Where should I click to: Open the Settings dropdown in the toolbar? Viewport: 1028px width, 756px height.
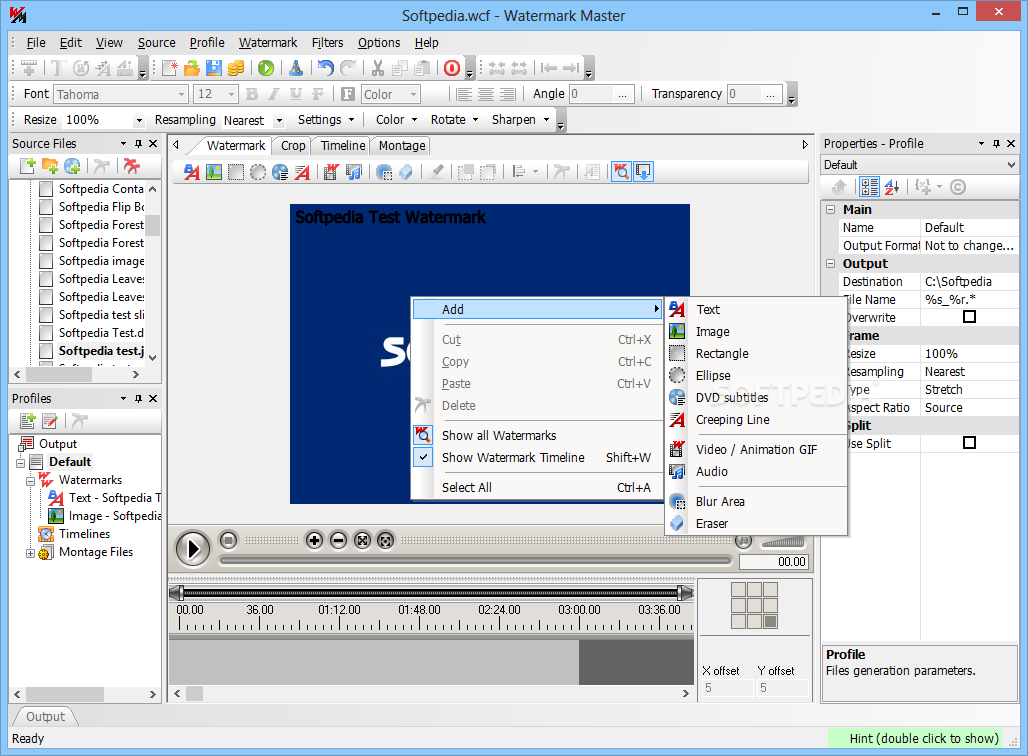click(x=326, y=120)
